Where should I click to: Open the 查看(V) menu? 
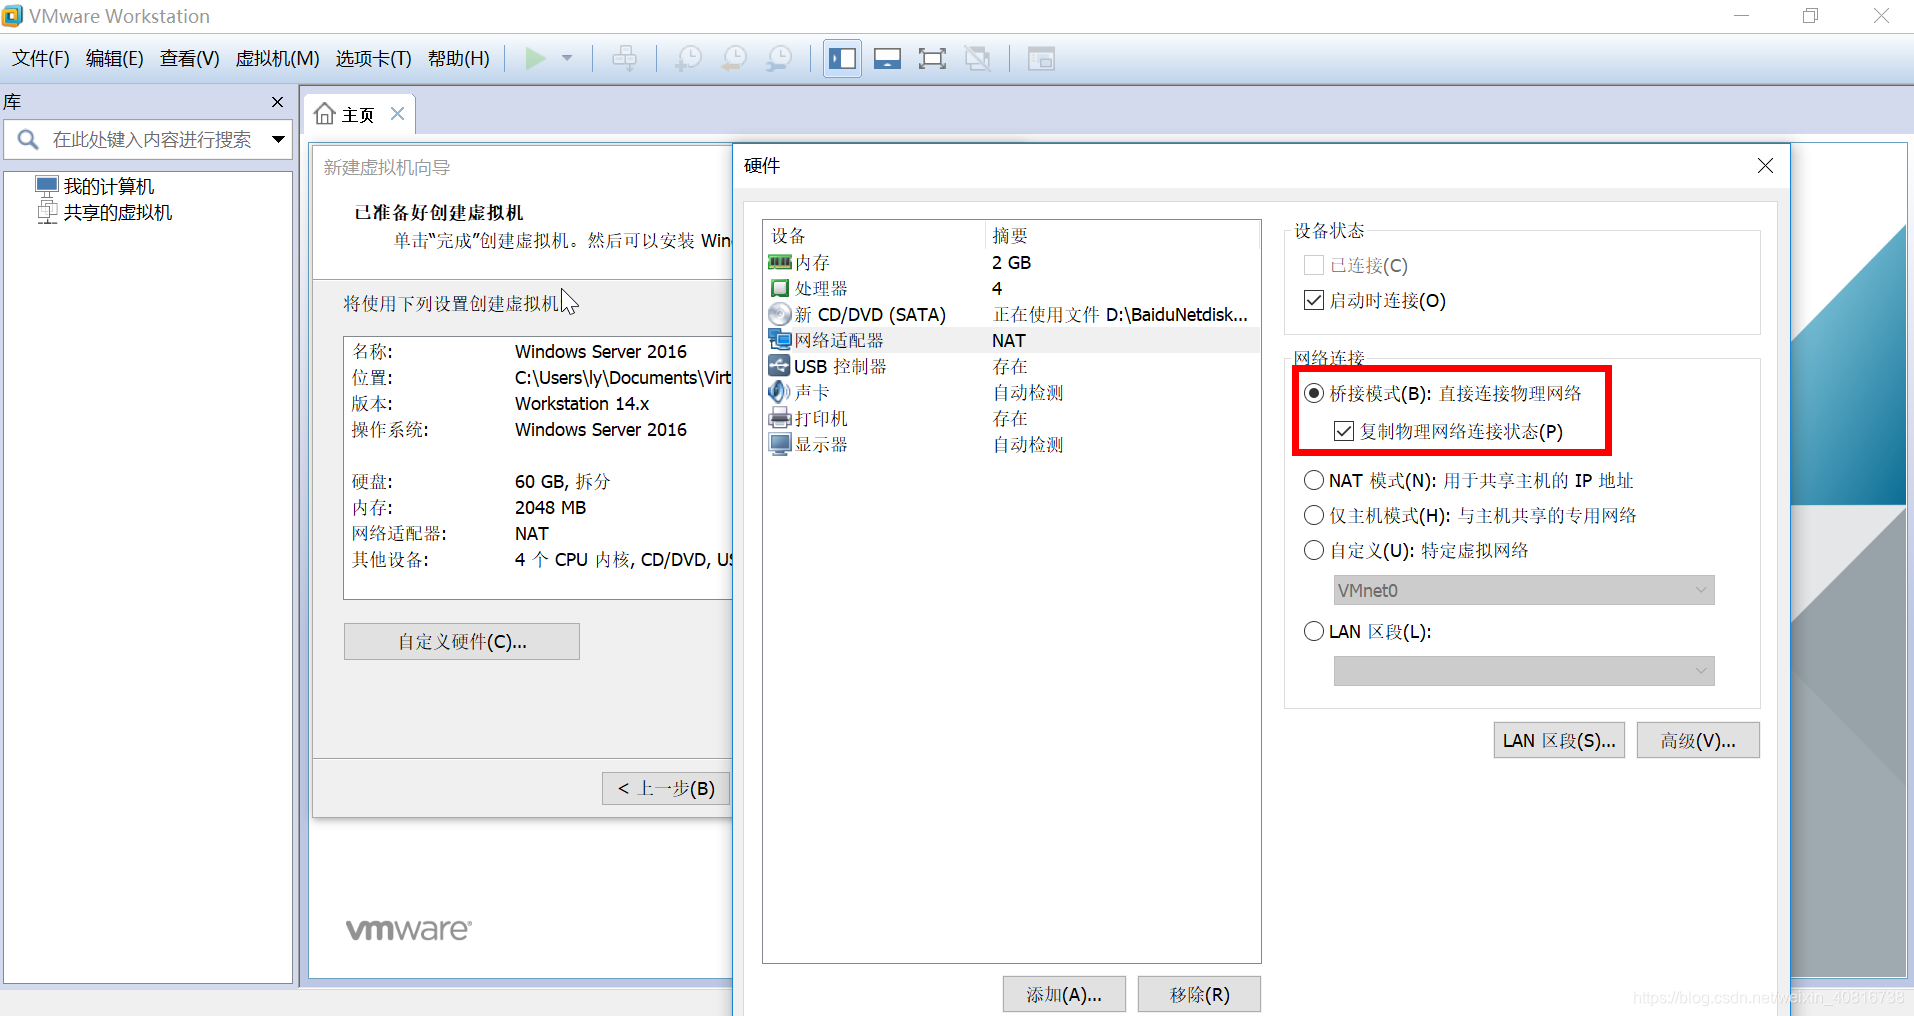point(190,59)
